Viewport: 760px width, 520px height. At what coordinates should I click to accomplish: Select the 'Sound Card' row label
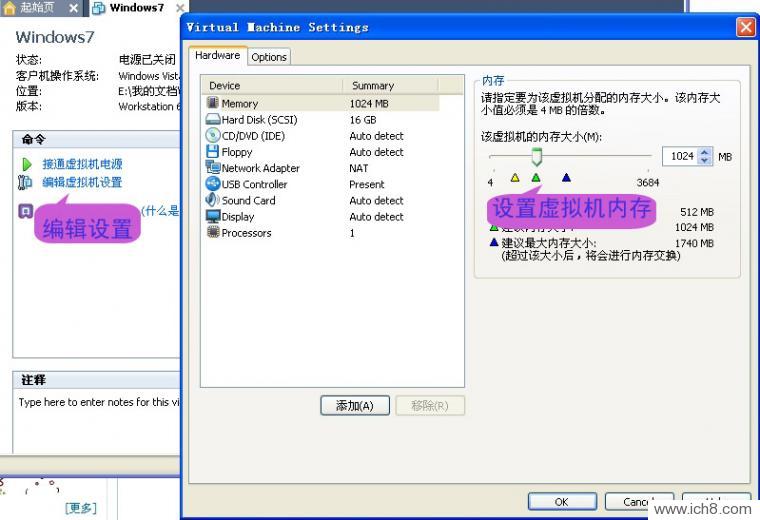(x=248, y=201)
